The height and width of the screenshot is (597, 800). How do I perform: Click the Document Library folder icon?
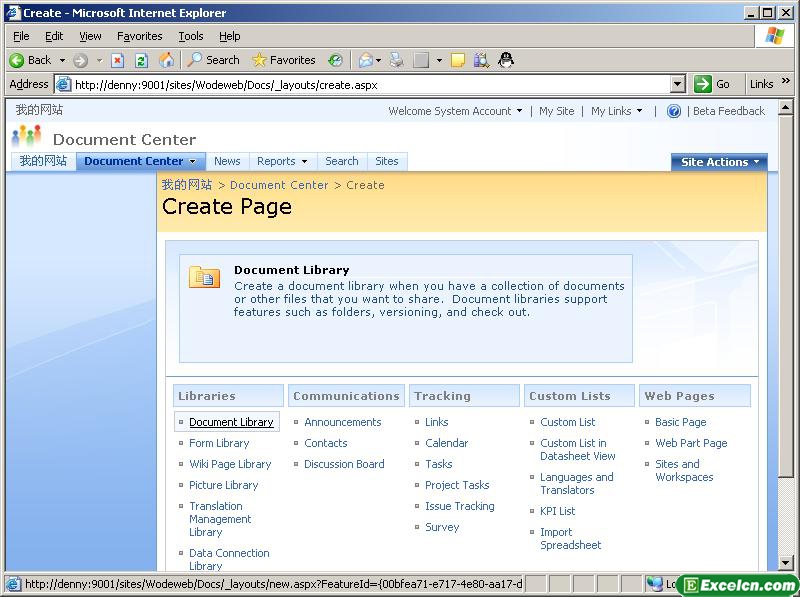(204, 277)
